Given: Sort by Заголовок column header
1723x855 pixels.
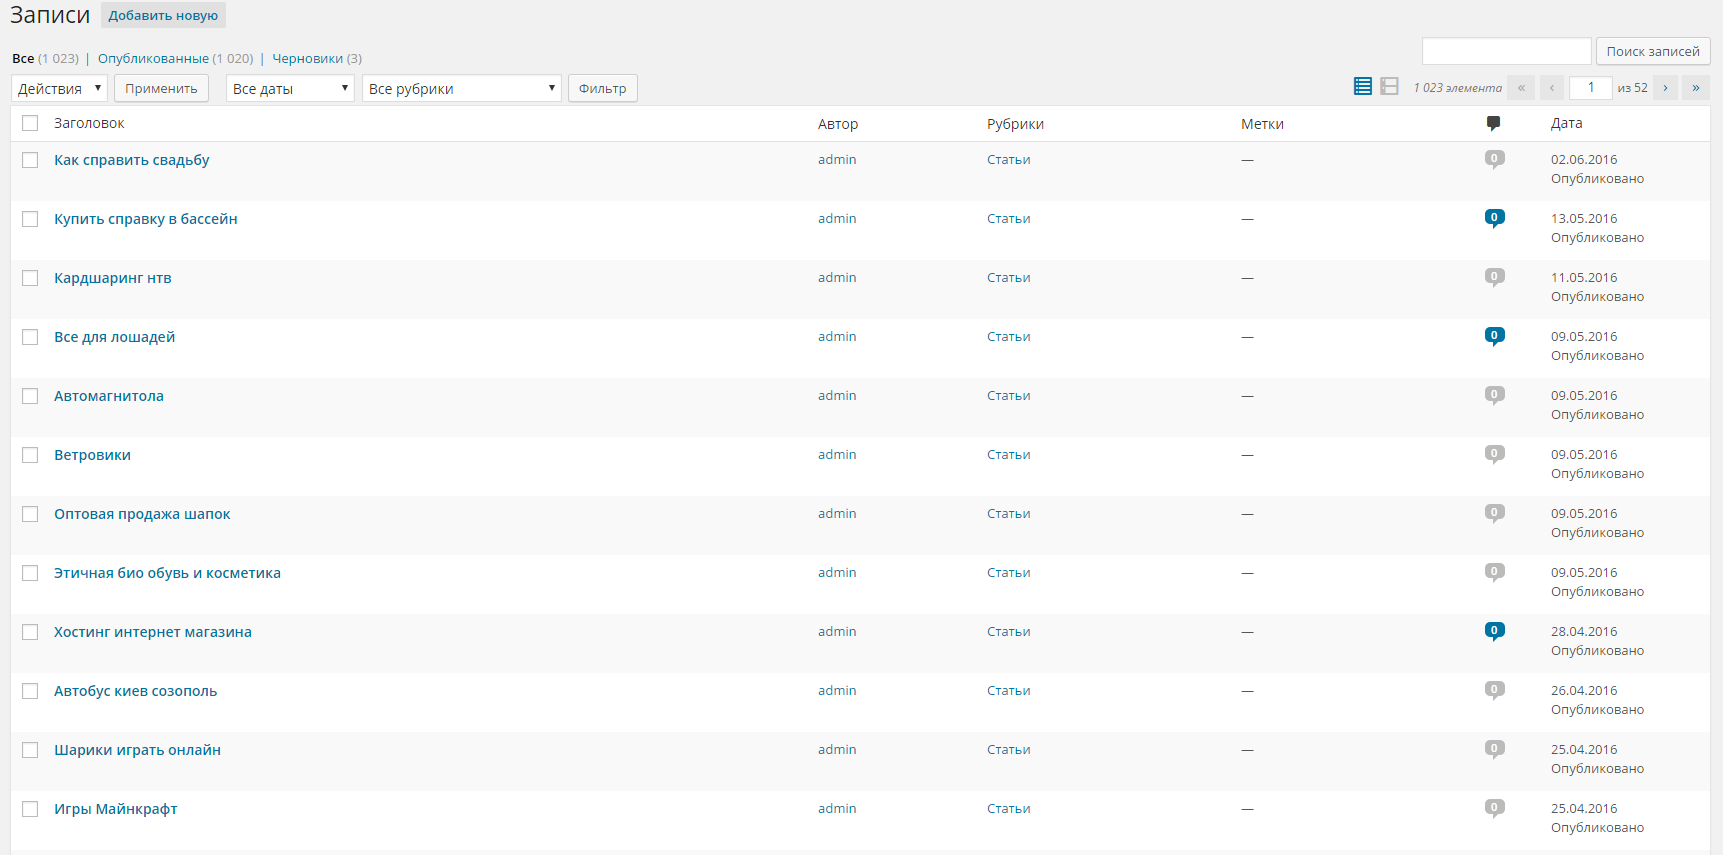Looking at the screenshot, I should [x=89, y=123].
